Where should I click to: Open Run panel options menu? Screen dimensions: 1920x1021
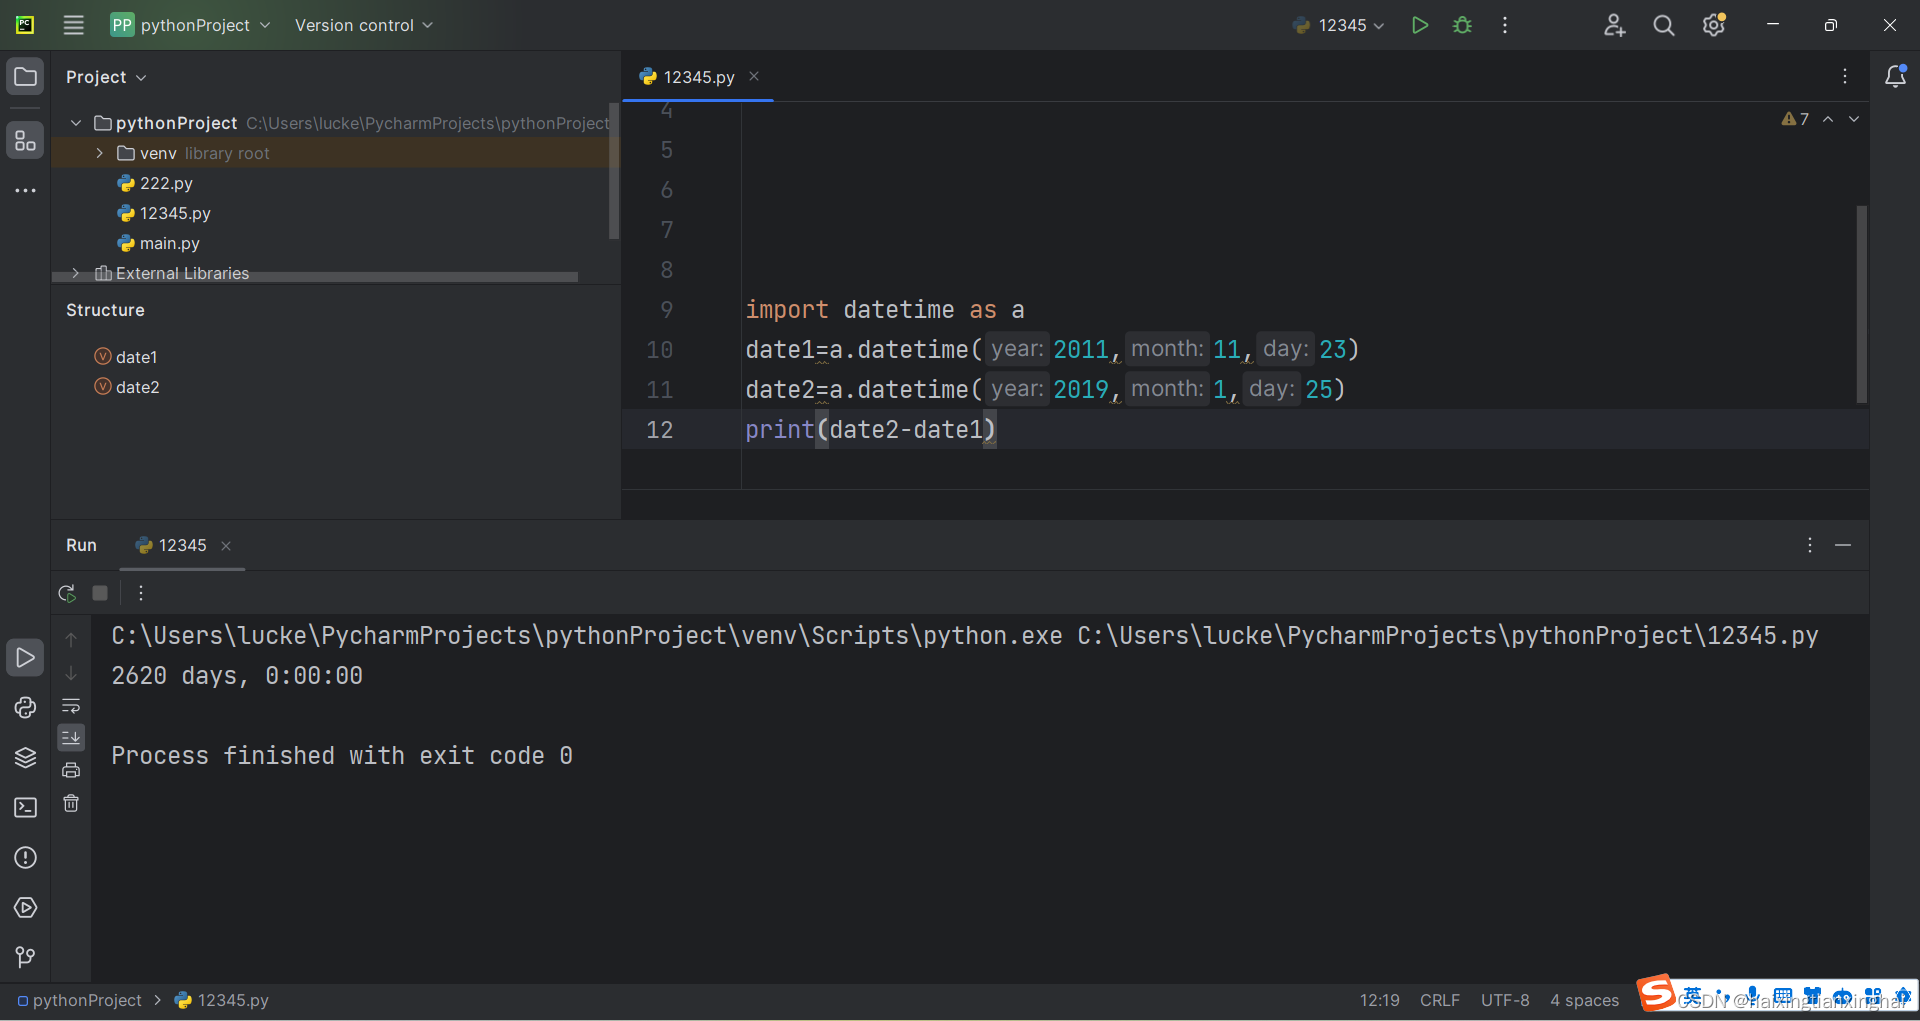[x=1810, y=545]
